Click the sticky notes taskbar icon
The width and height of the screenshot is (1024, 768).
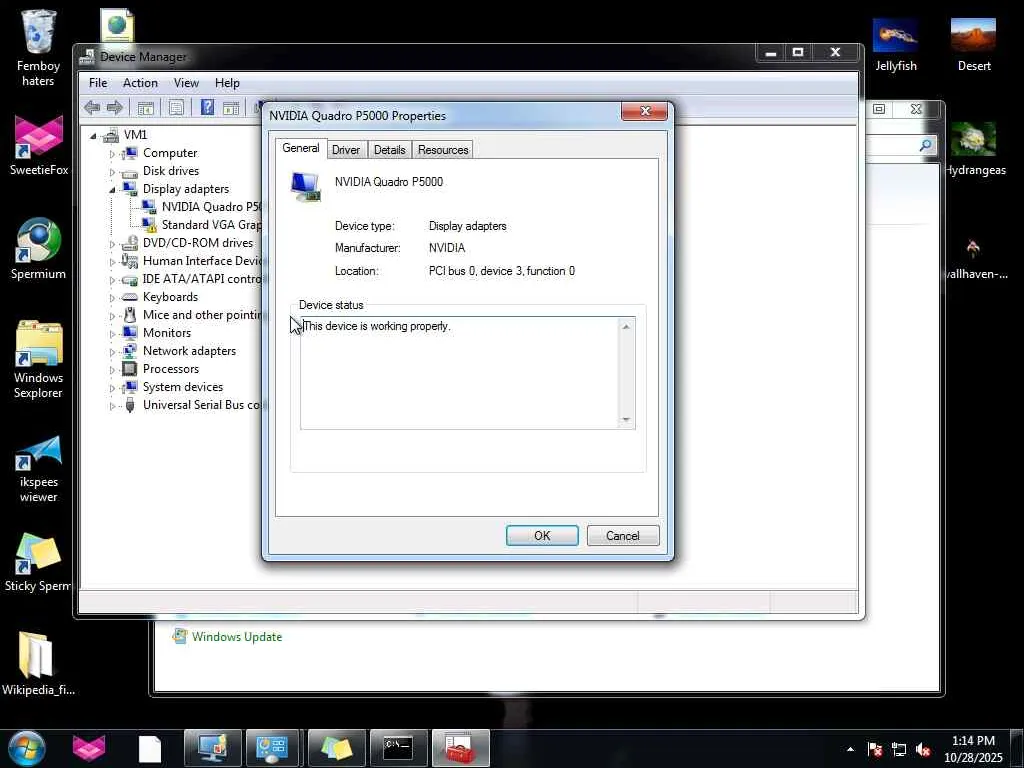click(x=336, y=748)
